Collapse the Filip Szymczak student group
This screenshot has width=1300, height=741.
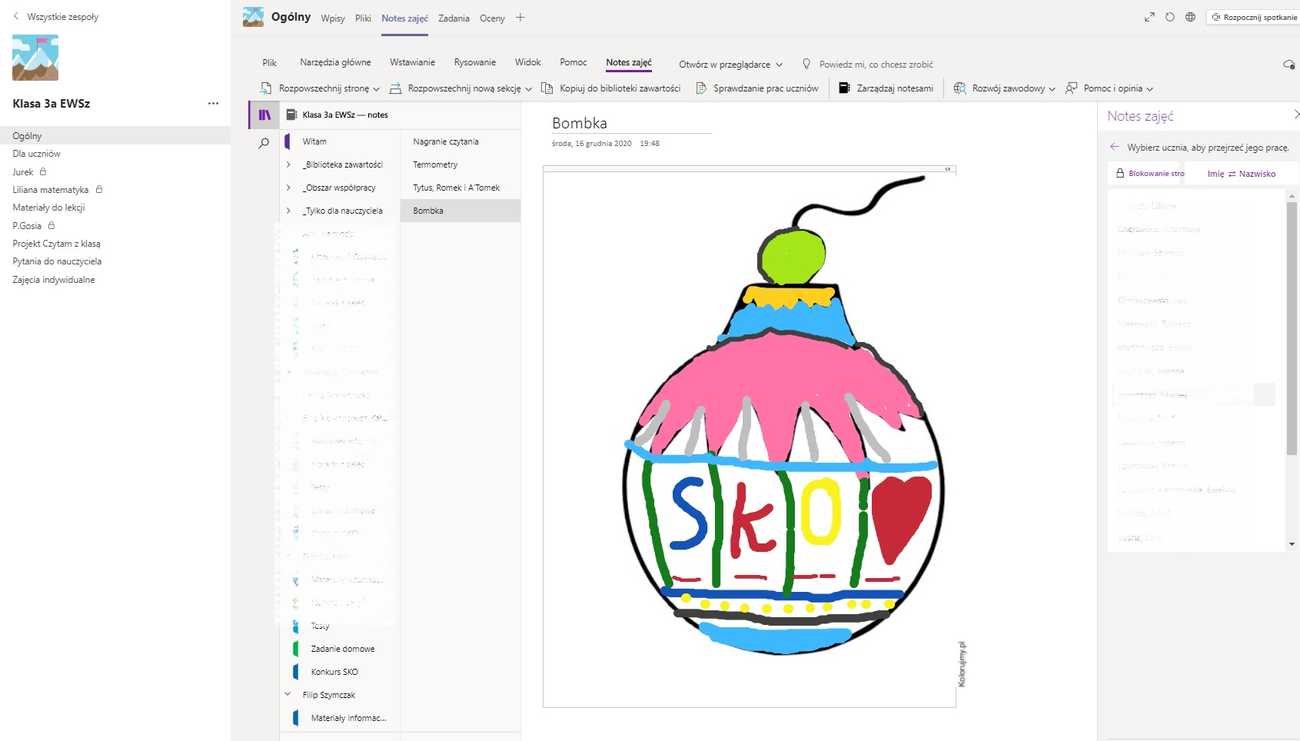289,694
